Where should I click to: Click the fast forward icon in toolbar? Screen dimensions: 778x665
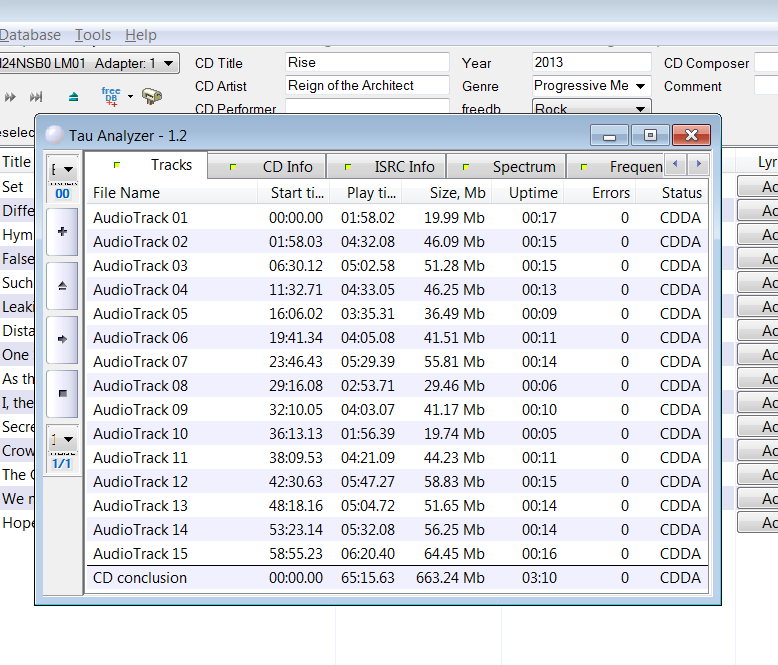(x=10, y=97)
